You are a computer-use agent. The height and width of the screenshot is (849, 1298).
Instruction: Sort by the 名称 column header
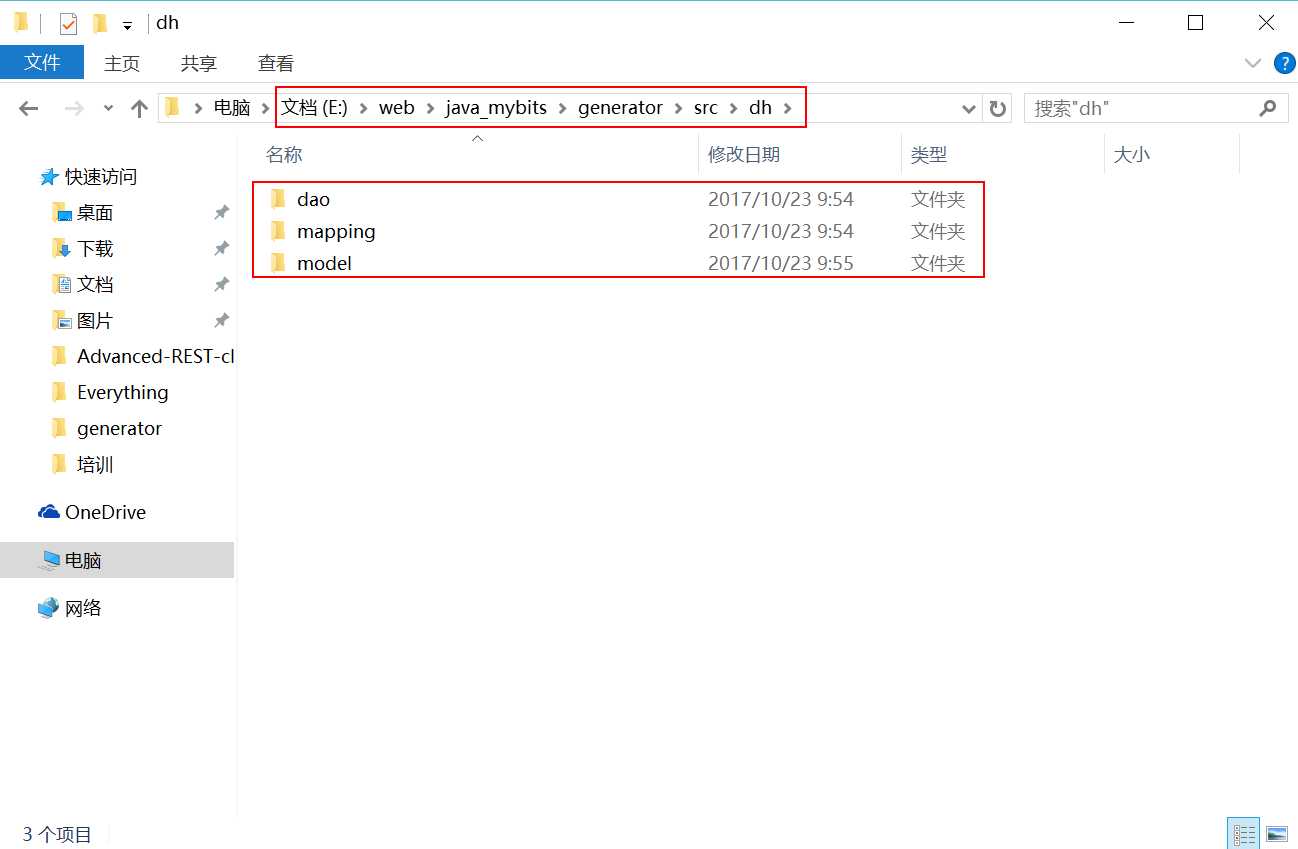tap(284, 155)
